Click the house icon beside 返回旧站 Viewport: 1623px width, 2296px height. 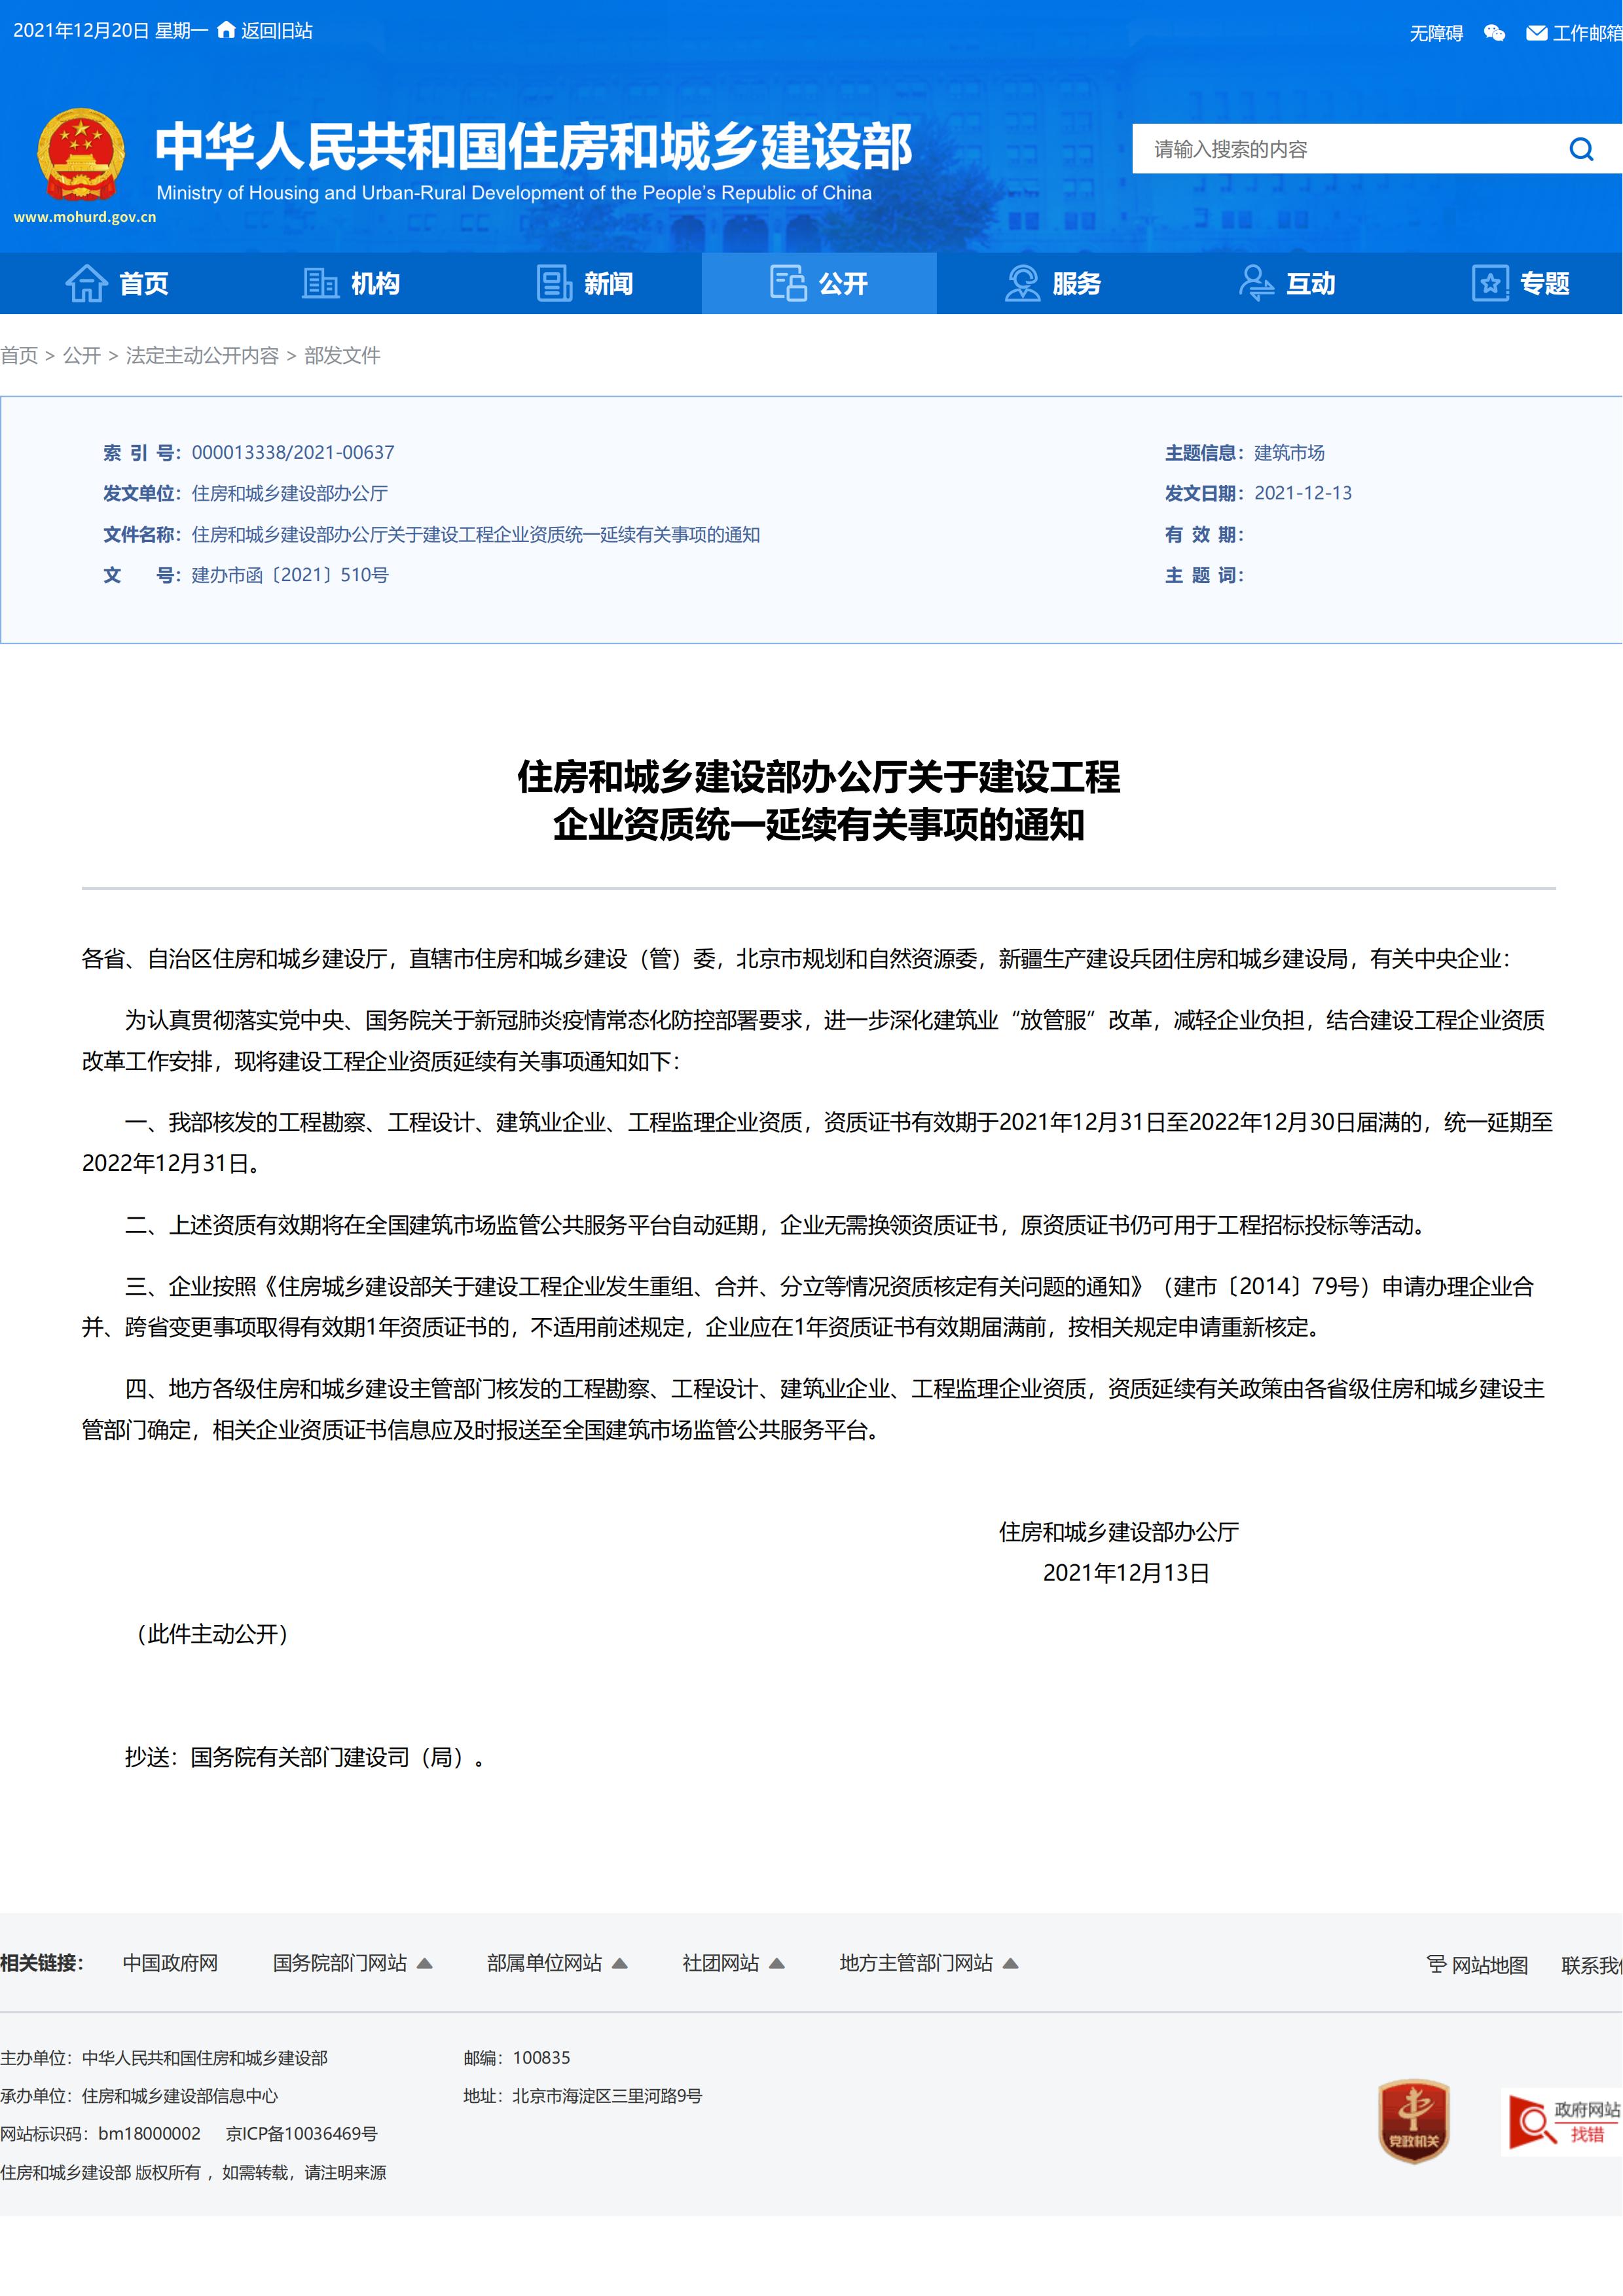coord(226,30)
